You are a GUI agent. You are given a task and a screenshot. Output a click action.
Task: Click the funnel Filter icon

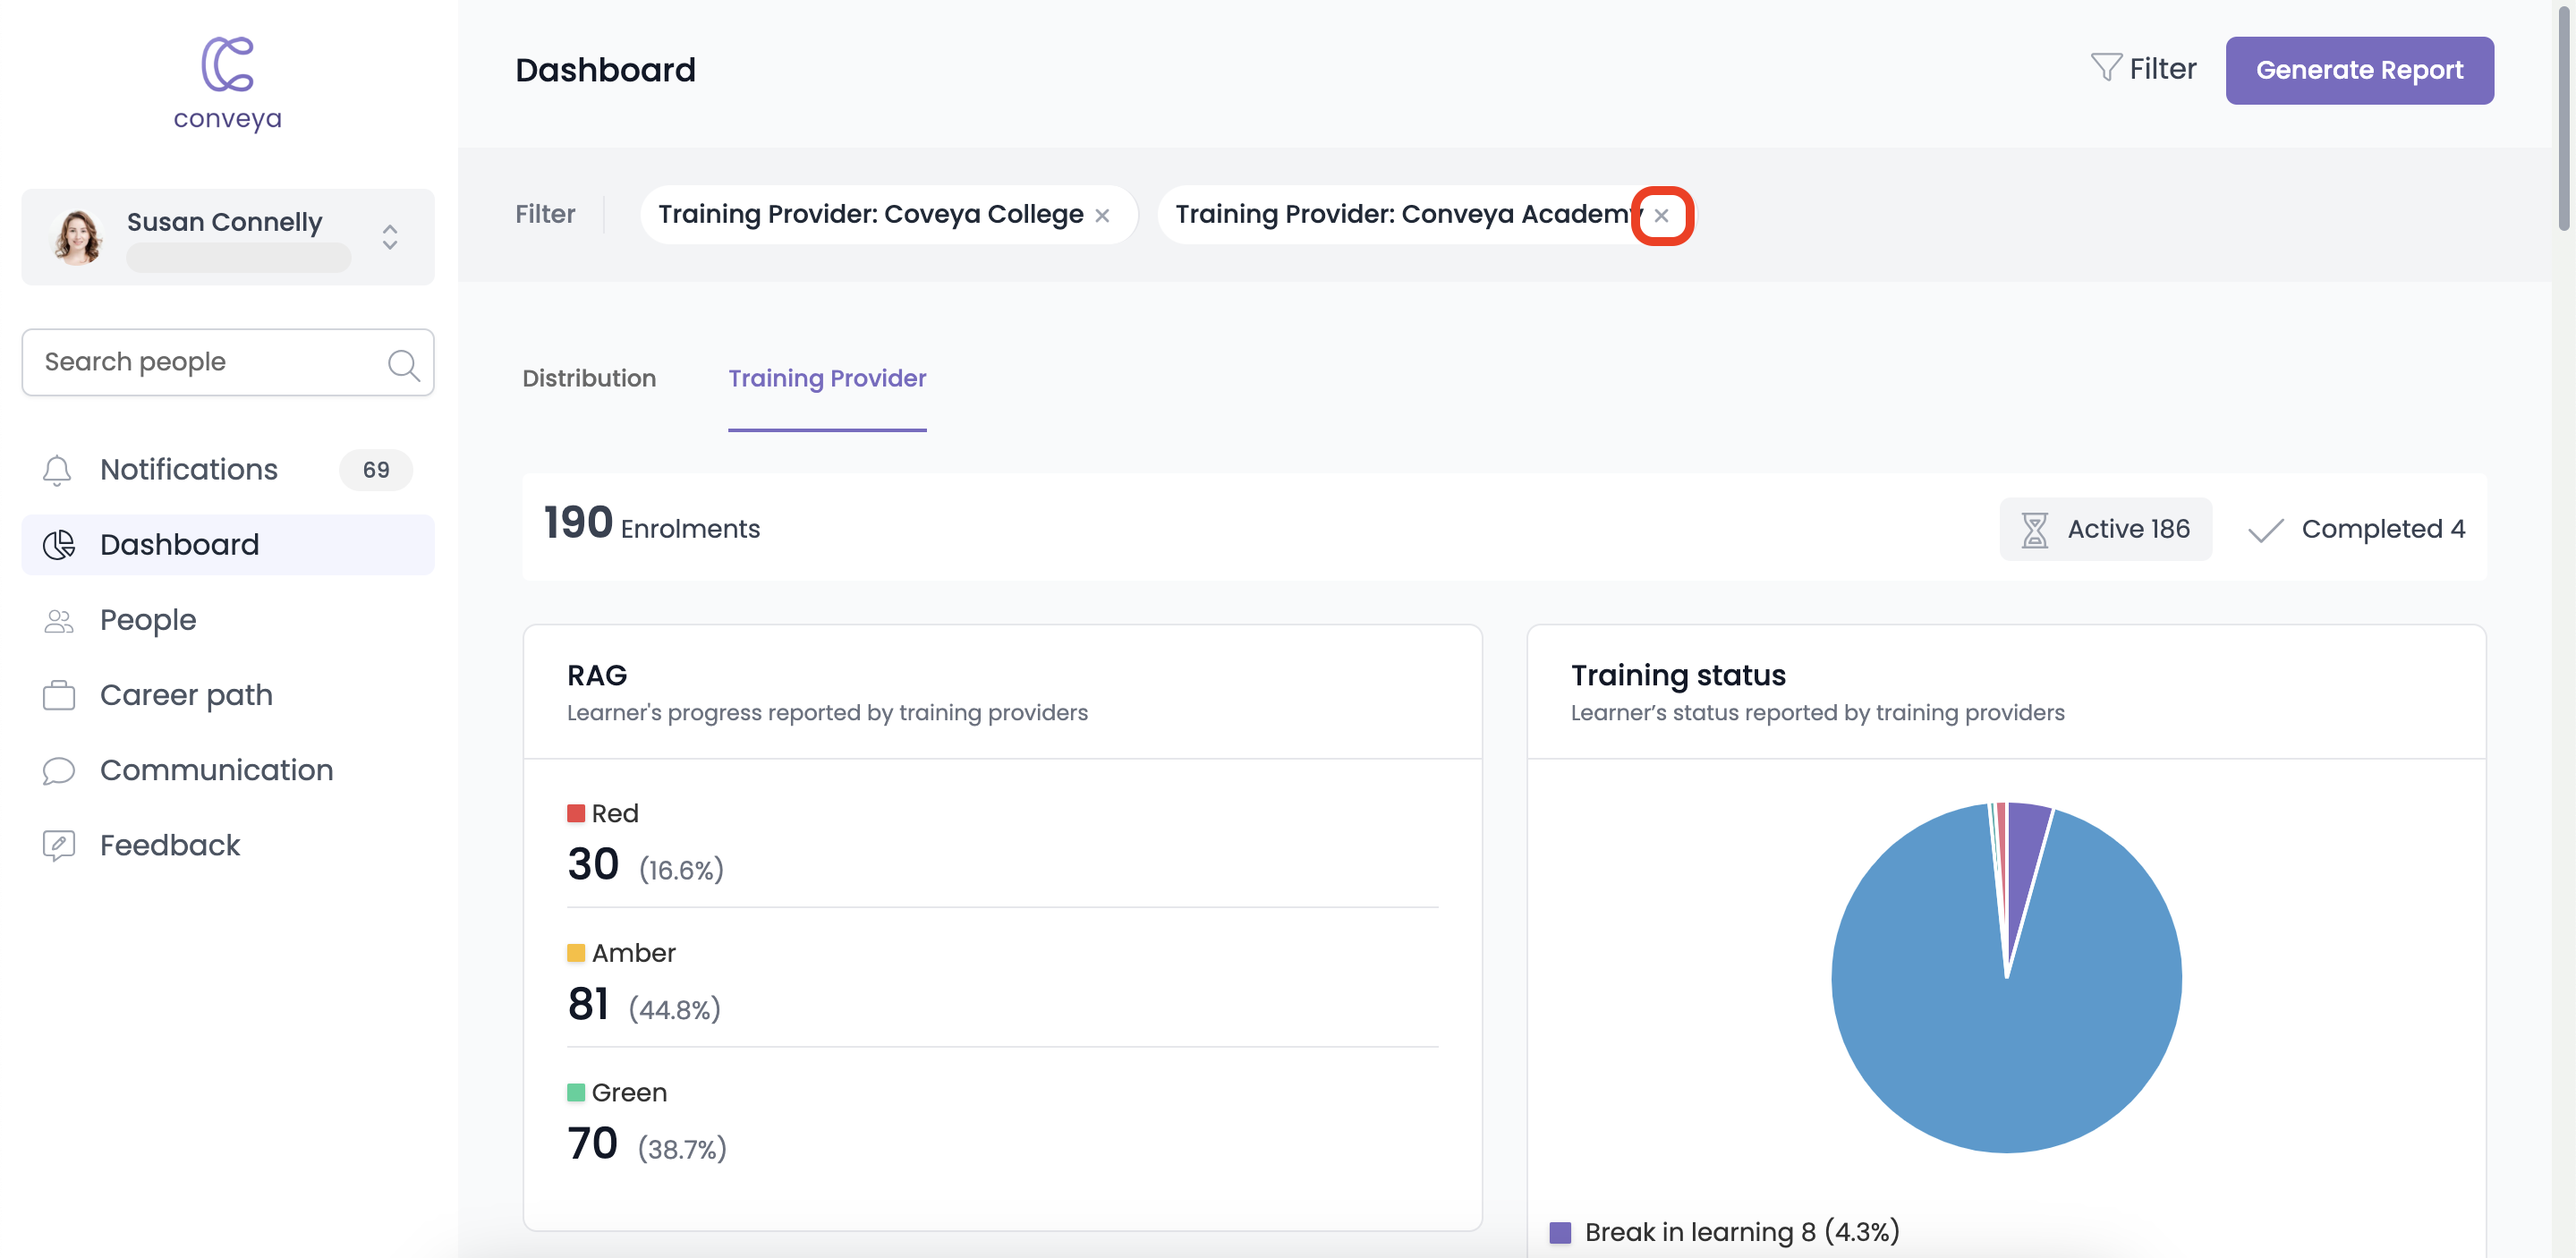[x=2106, y=68]
